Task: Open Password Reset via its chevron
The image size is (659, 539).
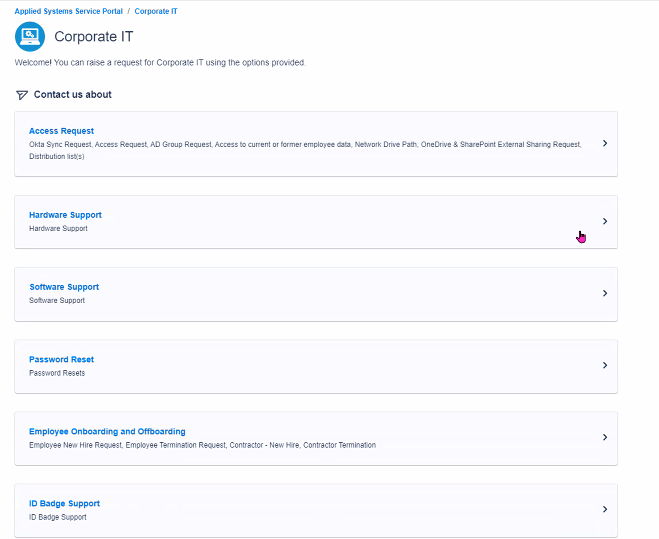Action: (605, 365)
